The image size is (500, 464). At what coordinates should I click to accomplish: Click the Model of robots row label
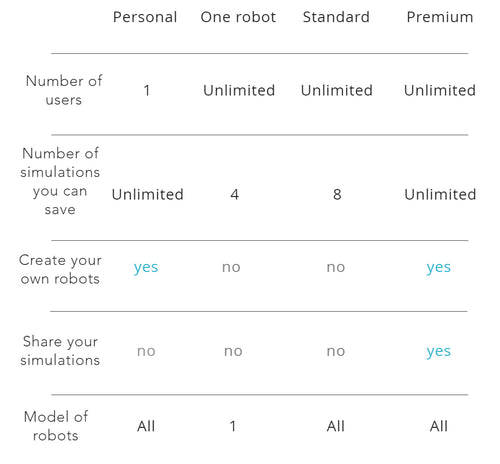point(56,426)
